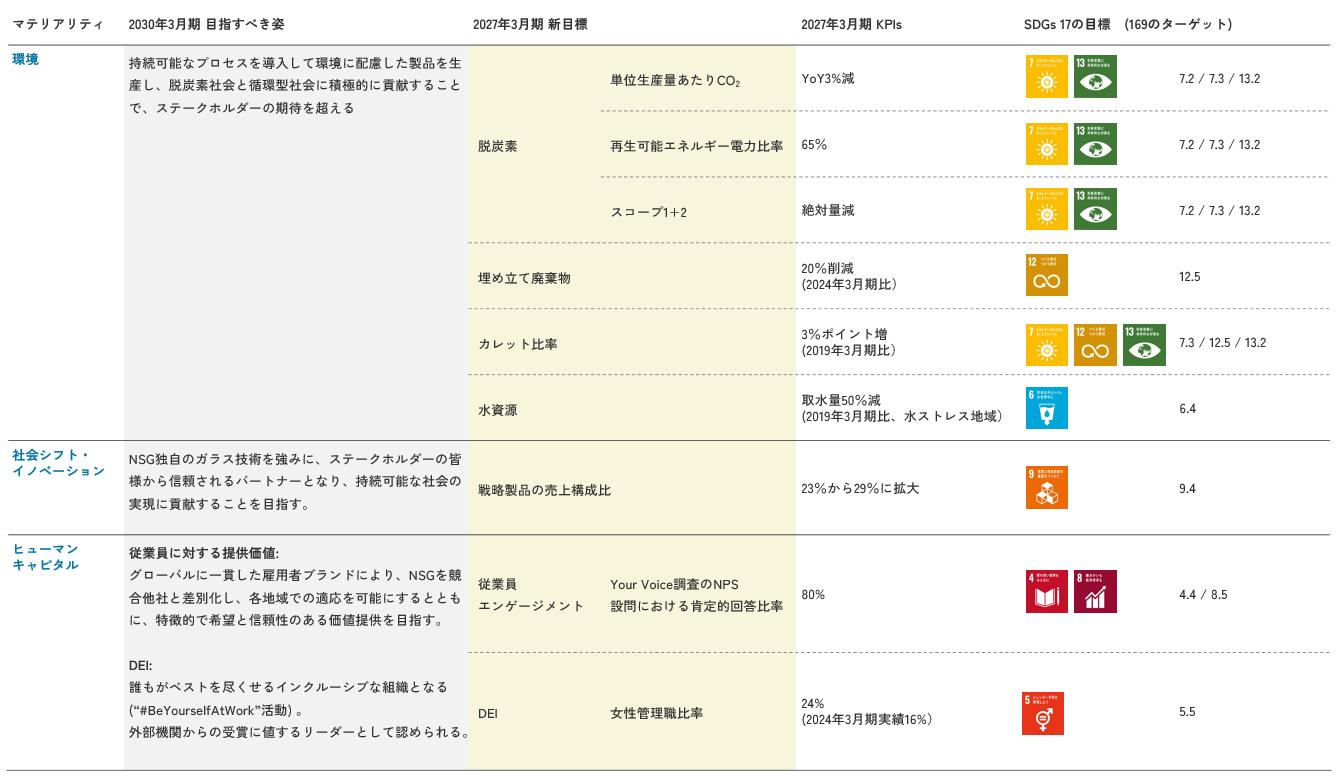Click the 23%から29%に拡大 KPI value
This screenshot has width=1340, height=777.
860,489
